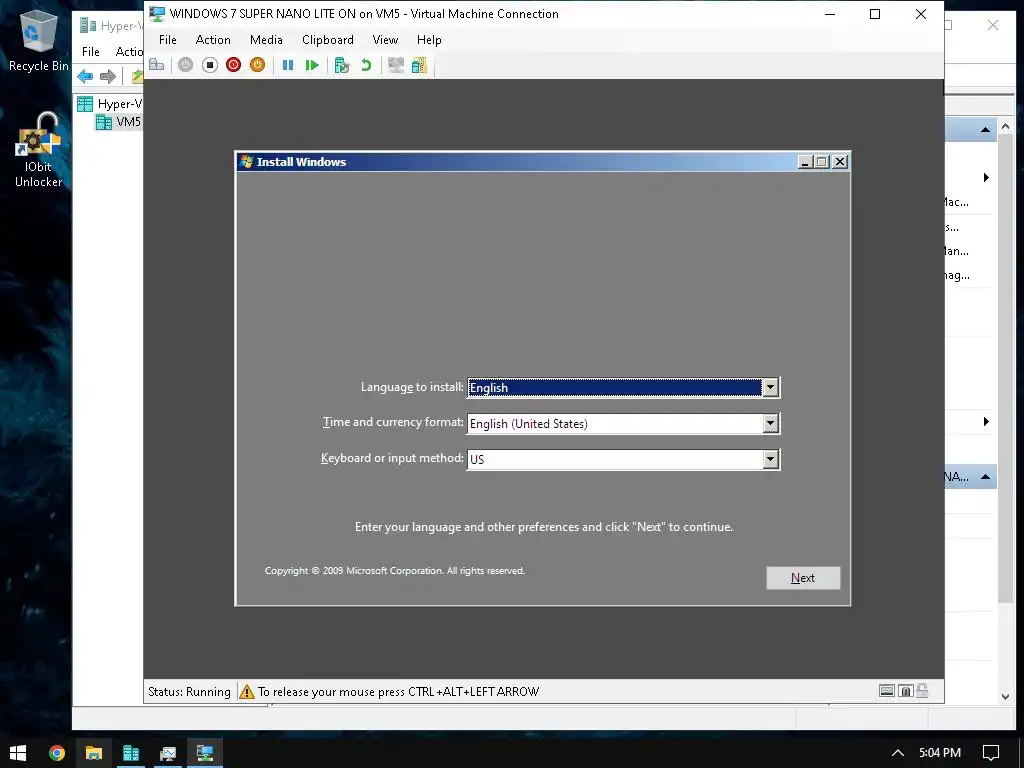Click the greyed-out Start VM power icon
The width and height of the screenshot is (1024, 768).
click(x=185, y=65)
